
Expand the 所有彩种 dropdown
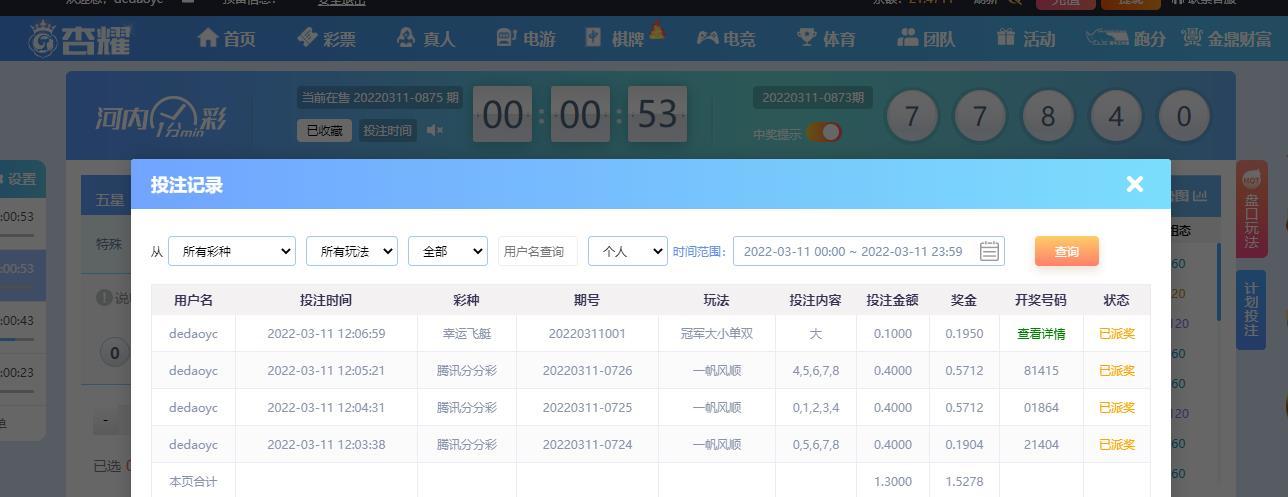click(232, 251)
